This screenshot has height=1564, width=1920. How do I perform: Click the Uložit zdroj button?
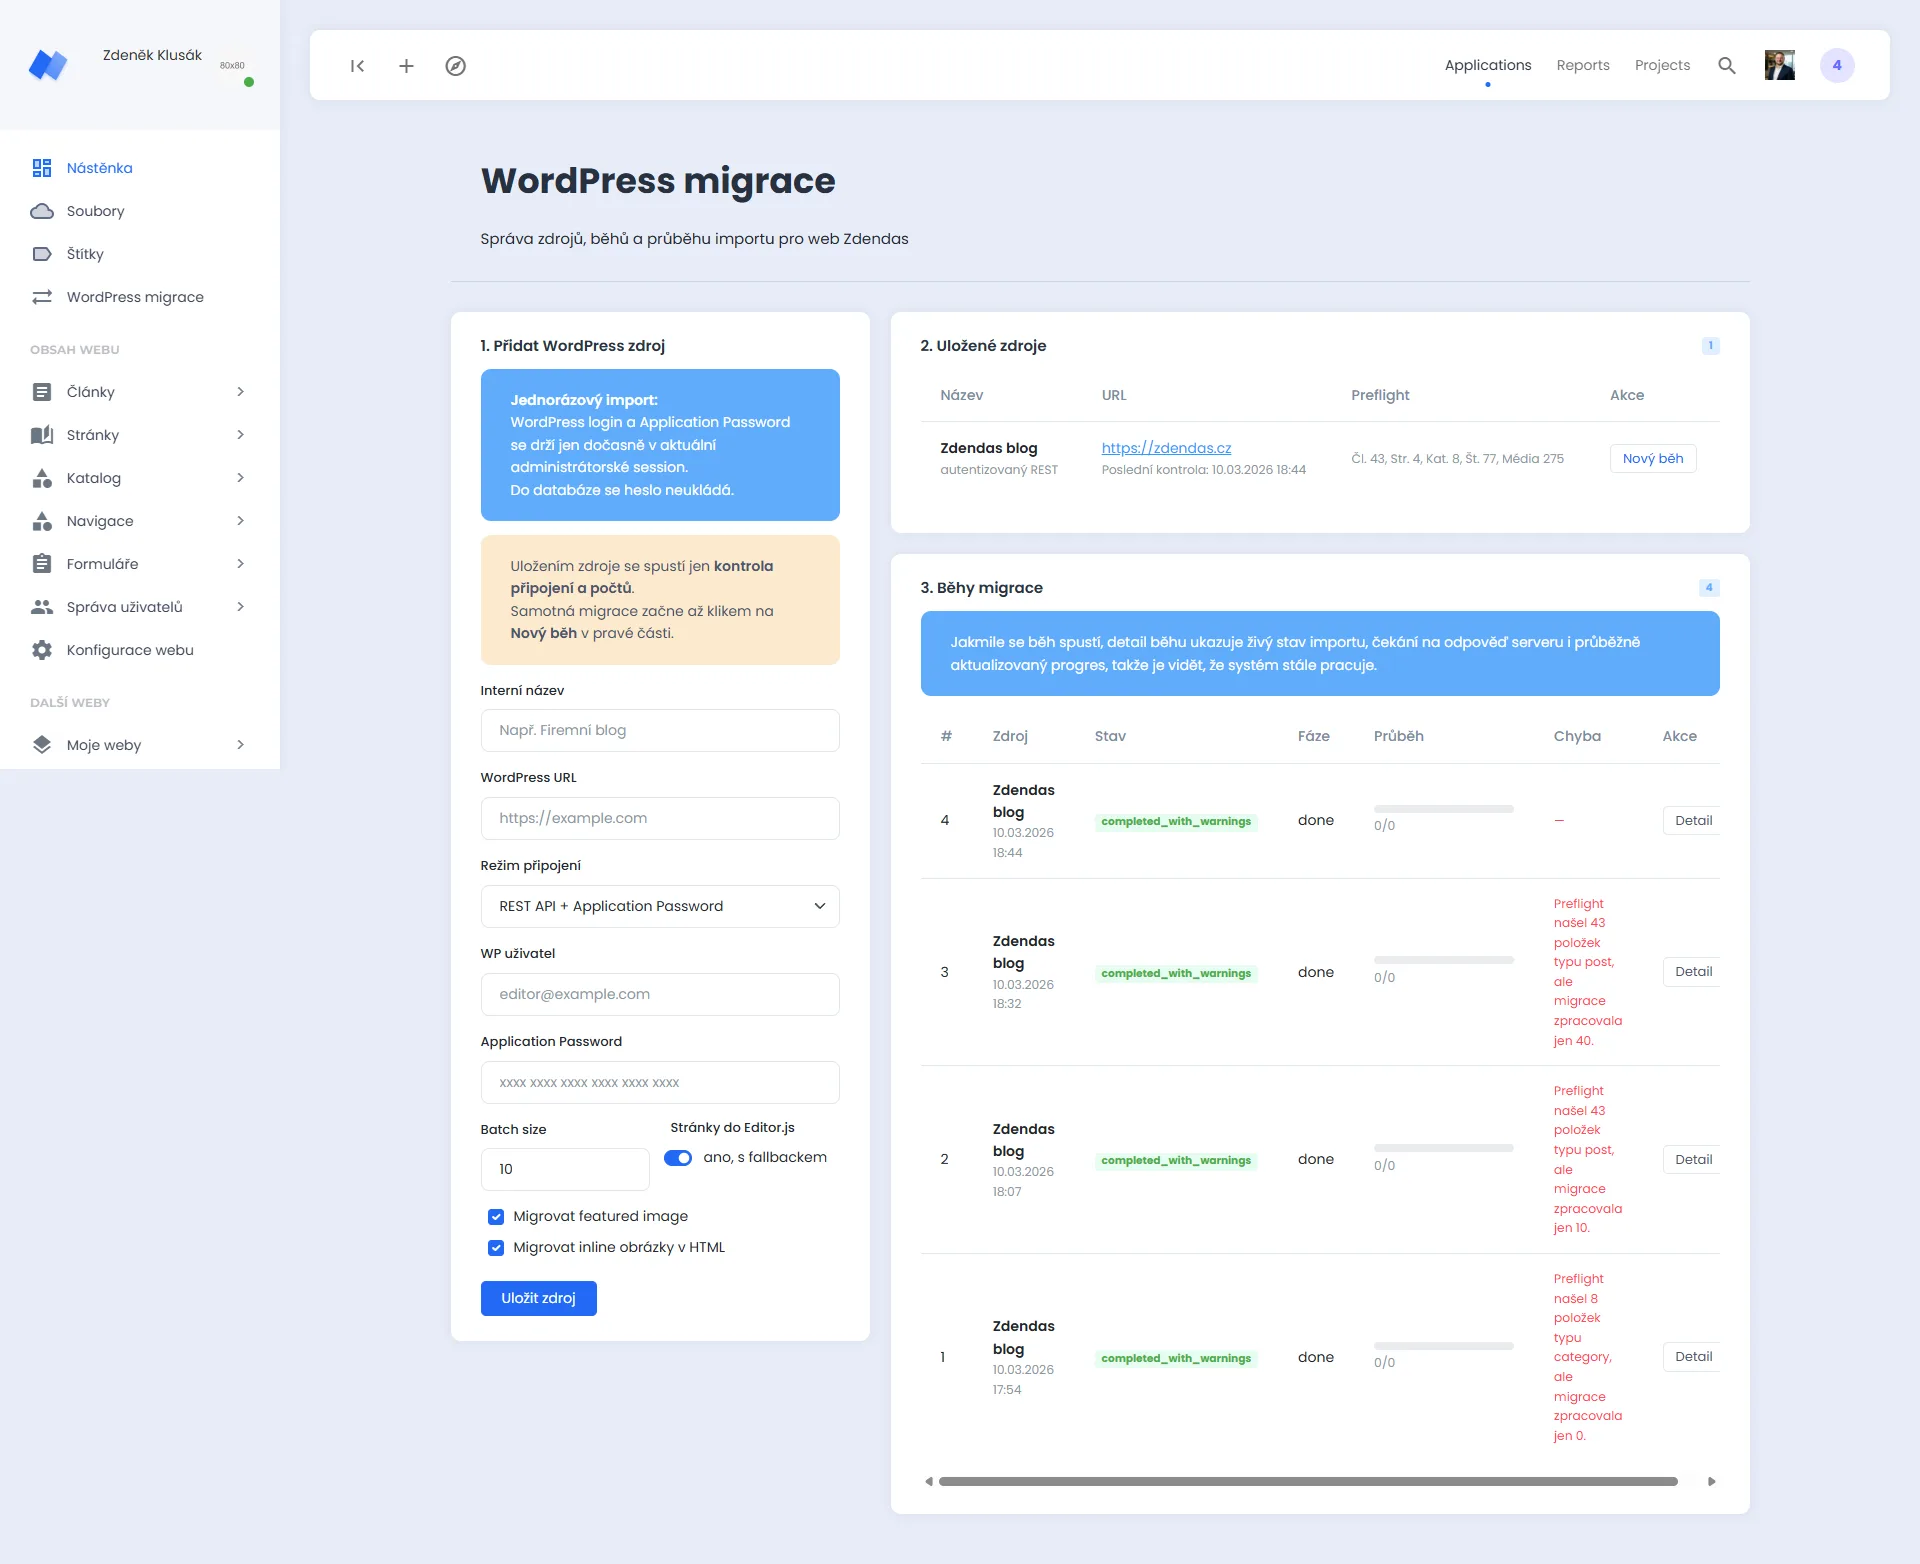(539, 1298)
